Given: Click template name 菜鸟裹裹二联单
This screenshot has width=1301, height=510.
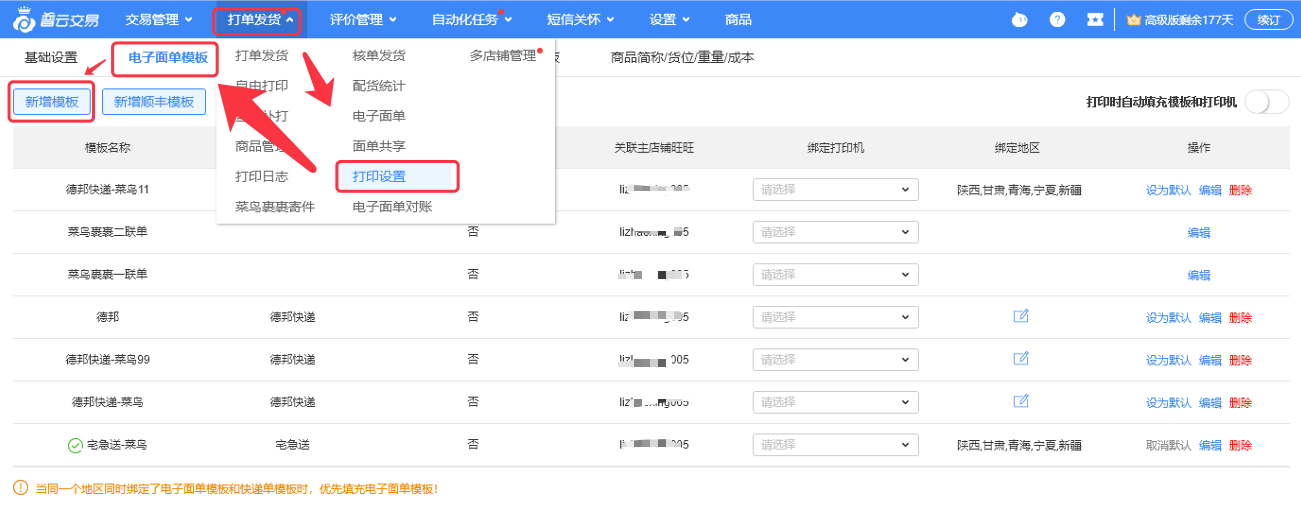Looking at the screenshot, I should [x=108, y=232].
